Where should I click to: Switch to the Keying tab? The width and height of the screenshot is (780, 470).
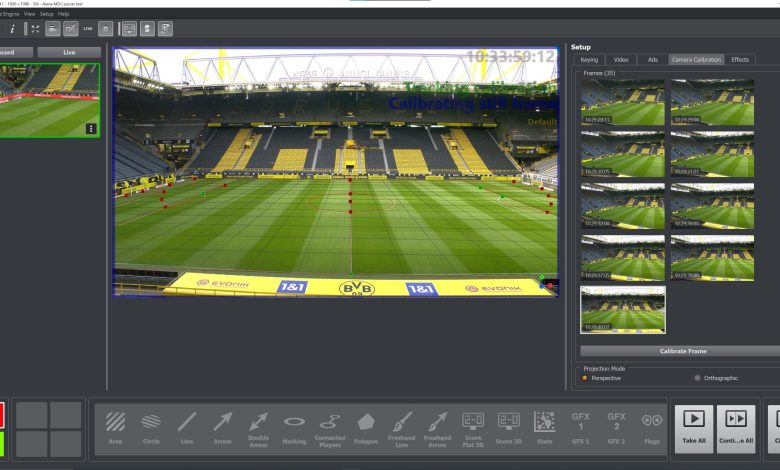[589, 60]
